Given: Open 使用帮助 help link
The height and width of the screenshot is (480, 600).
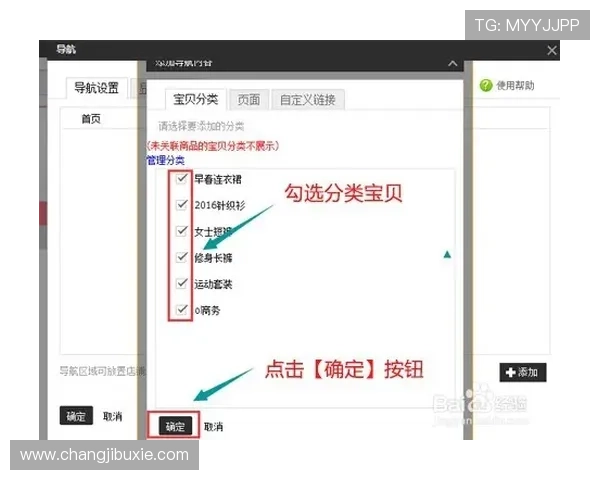Looking at the screenshot, I should (x=515, y=85).
